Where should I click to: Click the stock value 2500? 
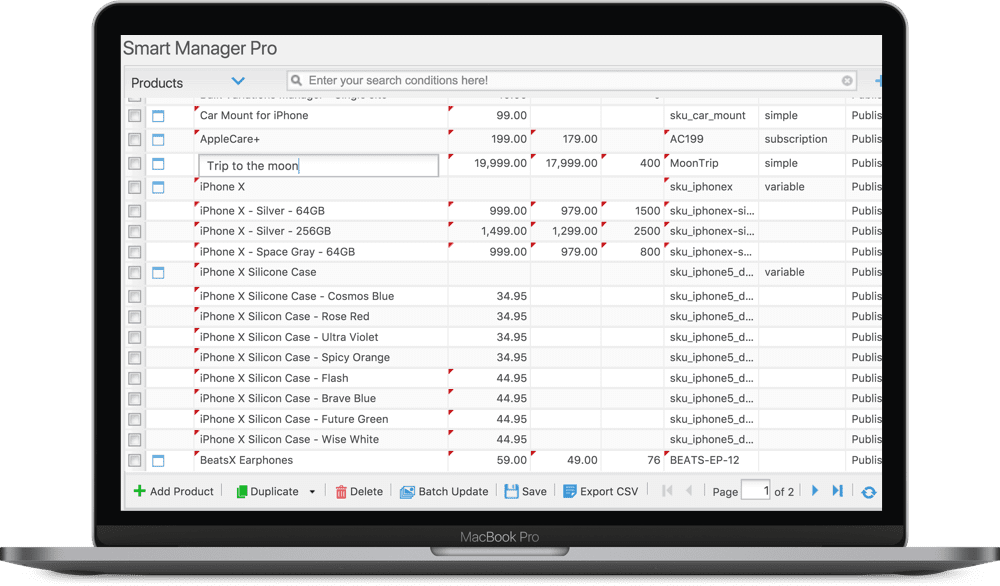click(647, 231)
